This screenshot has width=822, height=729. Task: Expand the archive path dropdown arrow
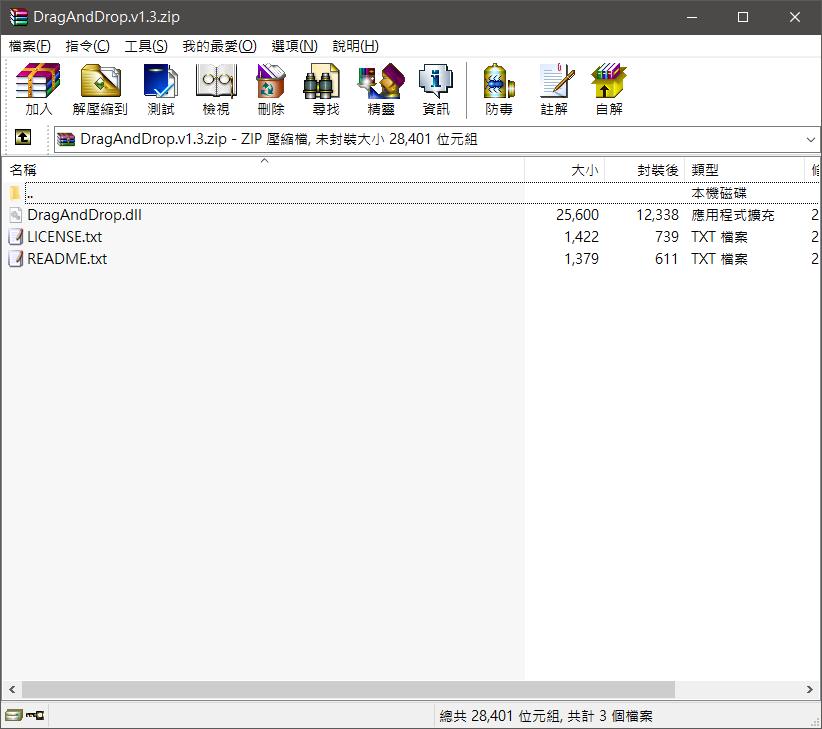(x=809, y=140)
